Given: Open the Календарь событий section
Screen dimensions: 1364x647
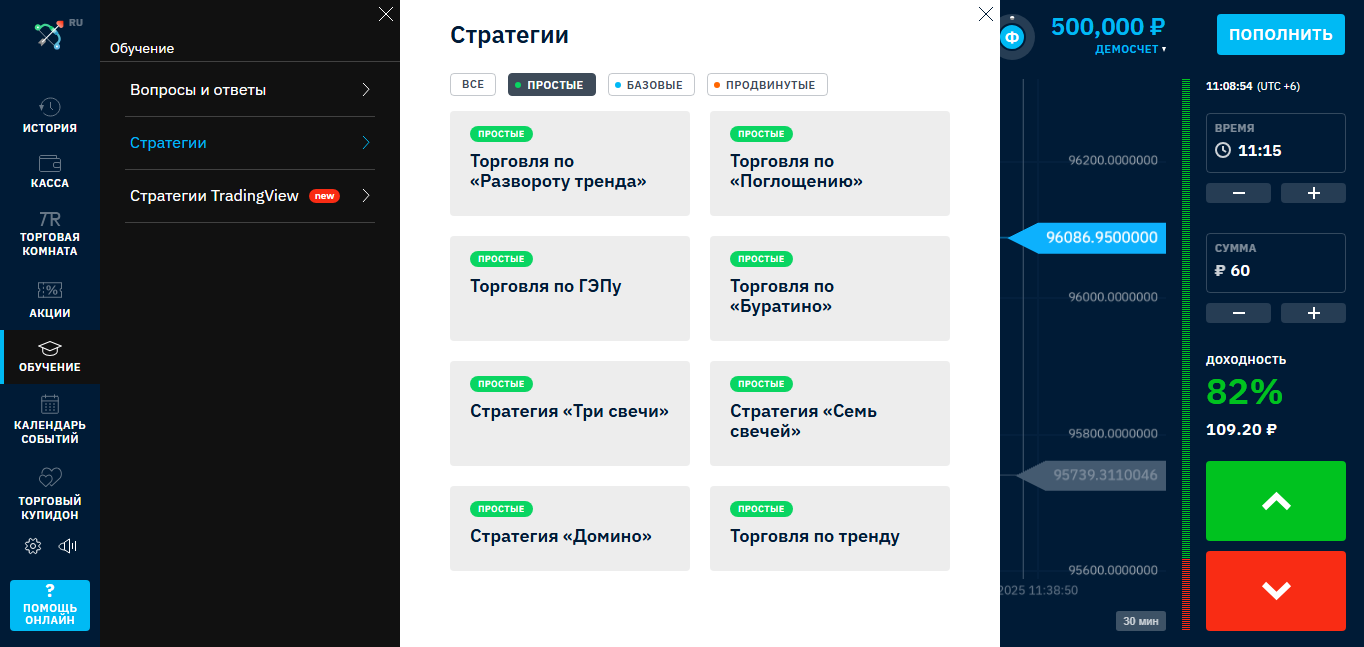Looking at the screenshot, I should pos(49,413).
